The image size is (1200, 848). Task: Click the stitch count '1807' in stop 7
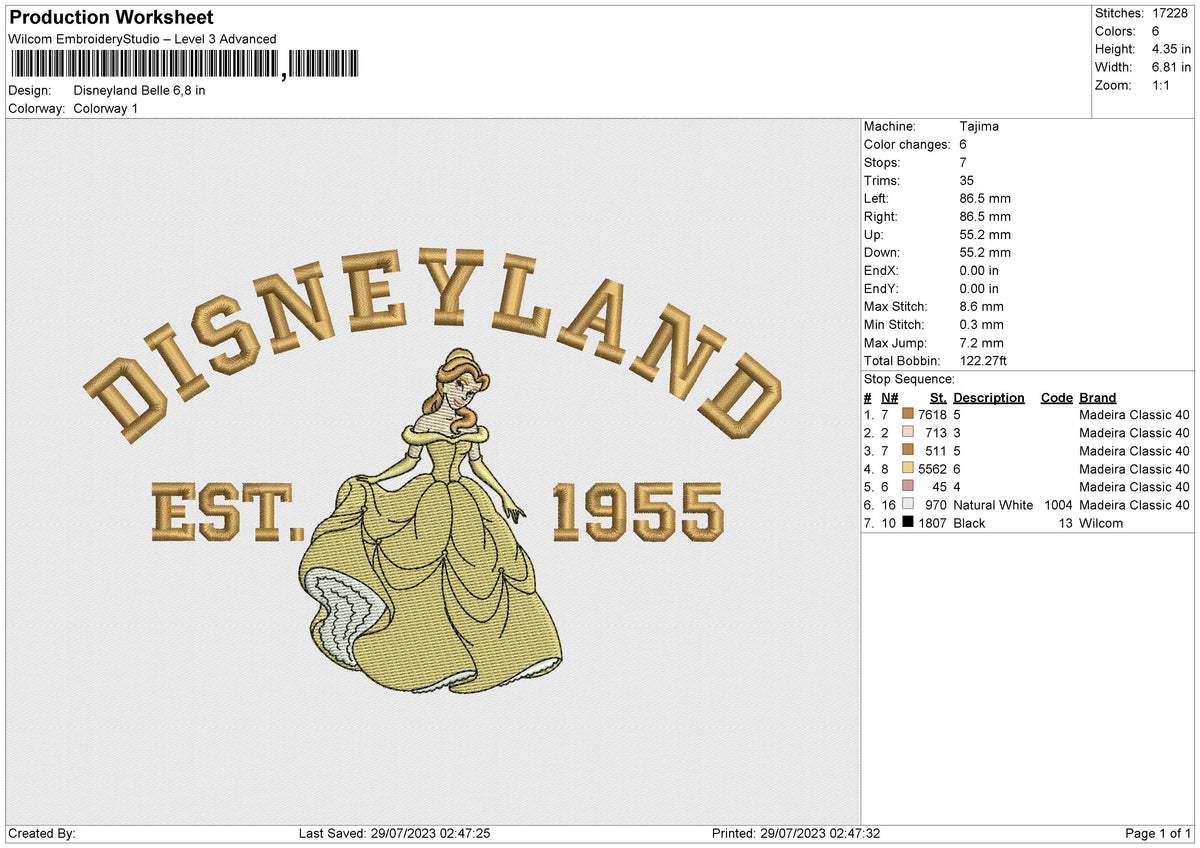(x=932, y=522)
